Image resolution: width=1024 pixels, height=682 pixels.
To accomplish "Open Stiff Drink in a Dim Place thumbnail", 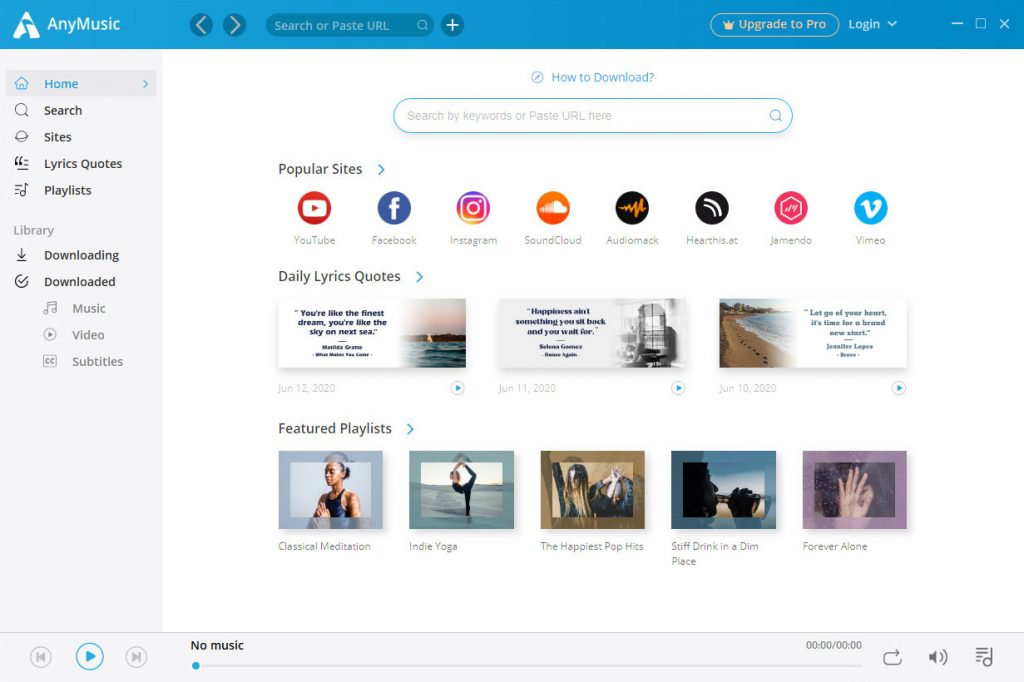I will point(724,490).
